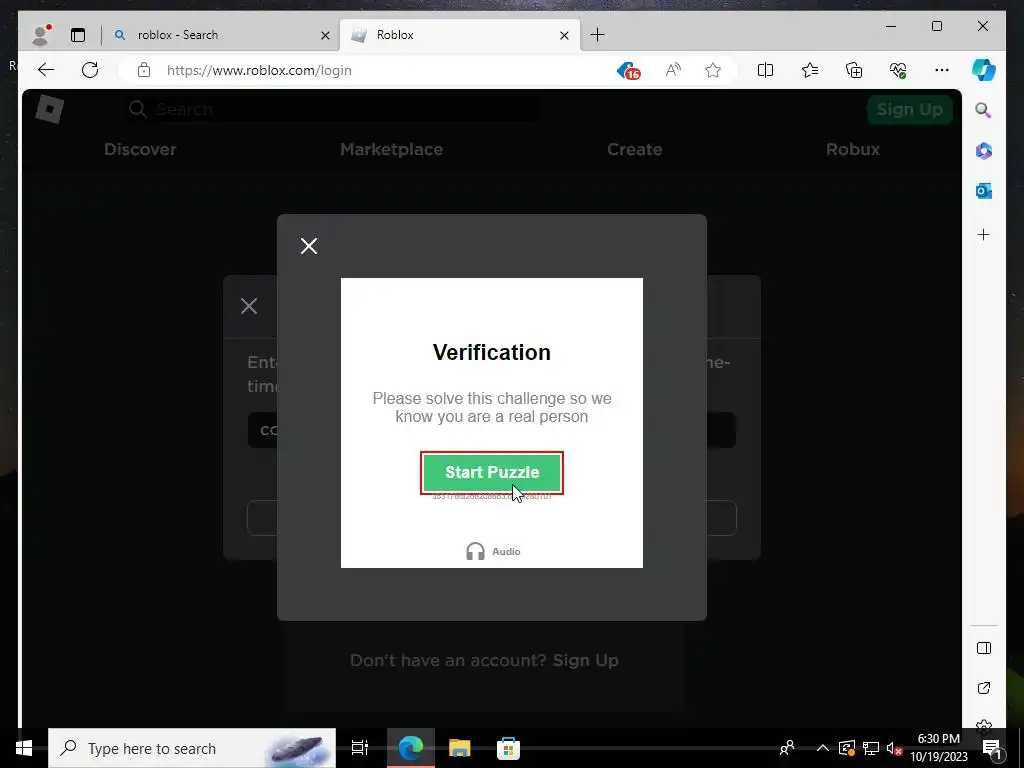Open a new browser tab
The width and height of the screenshot is (1024, 768).
[x=597, y=35]
